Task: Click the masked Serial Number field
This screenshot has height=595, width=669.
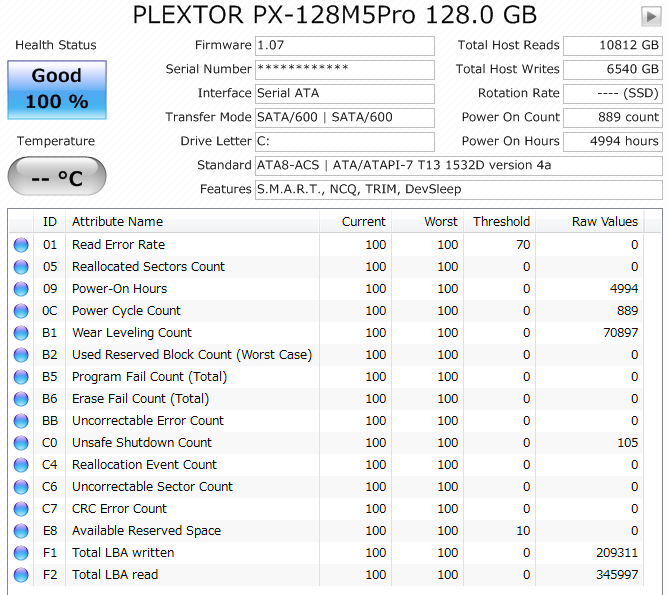Action: (345, 70)
